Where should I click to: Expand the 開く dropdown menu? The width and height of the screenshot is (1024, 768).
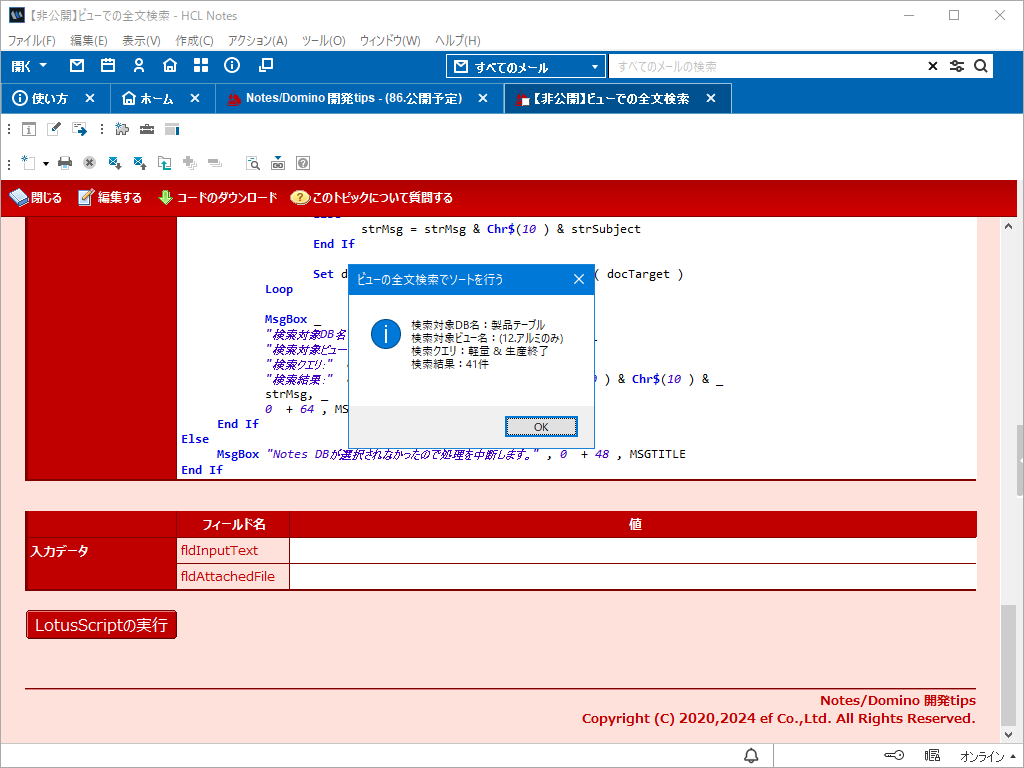click(x=29, y=66)
